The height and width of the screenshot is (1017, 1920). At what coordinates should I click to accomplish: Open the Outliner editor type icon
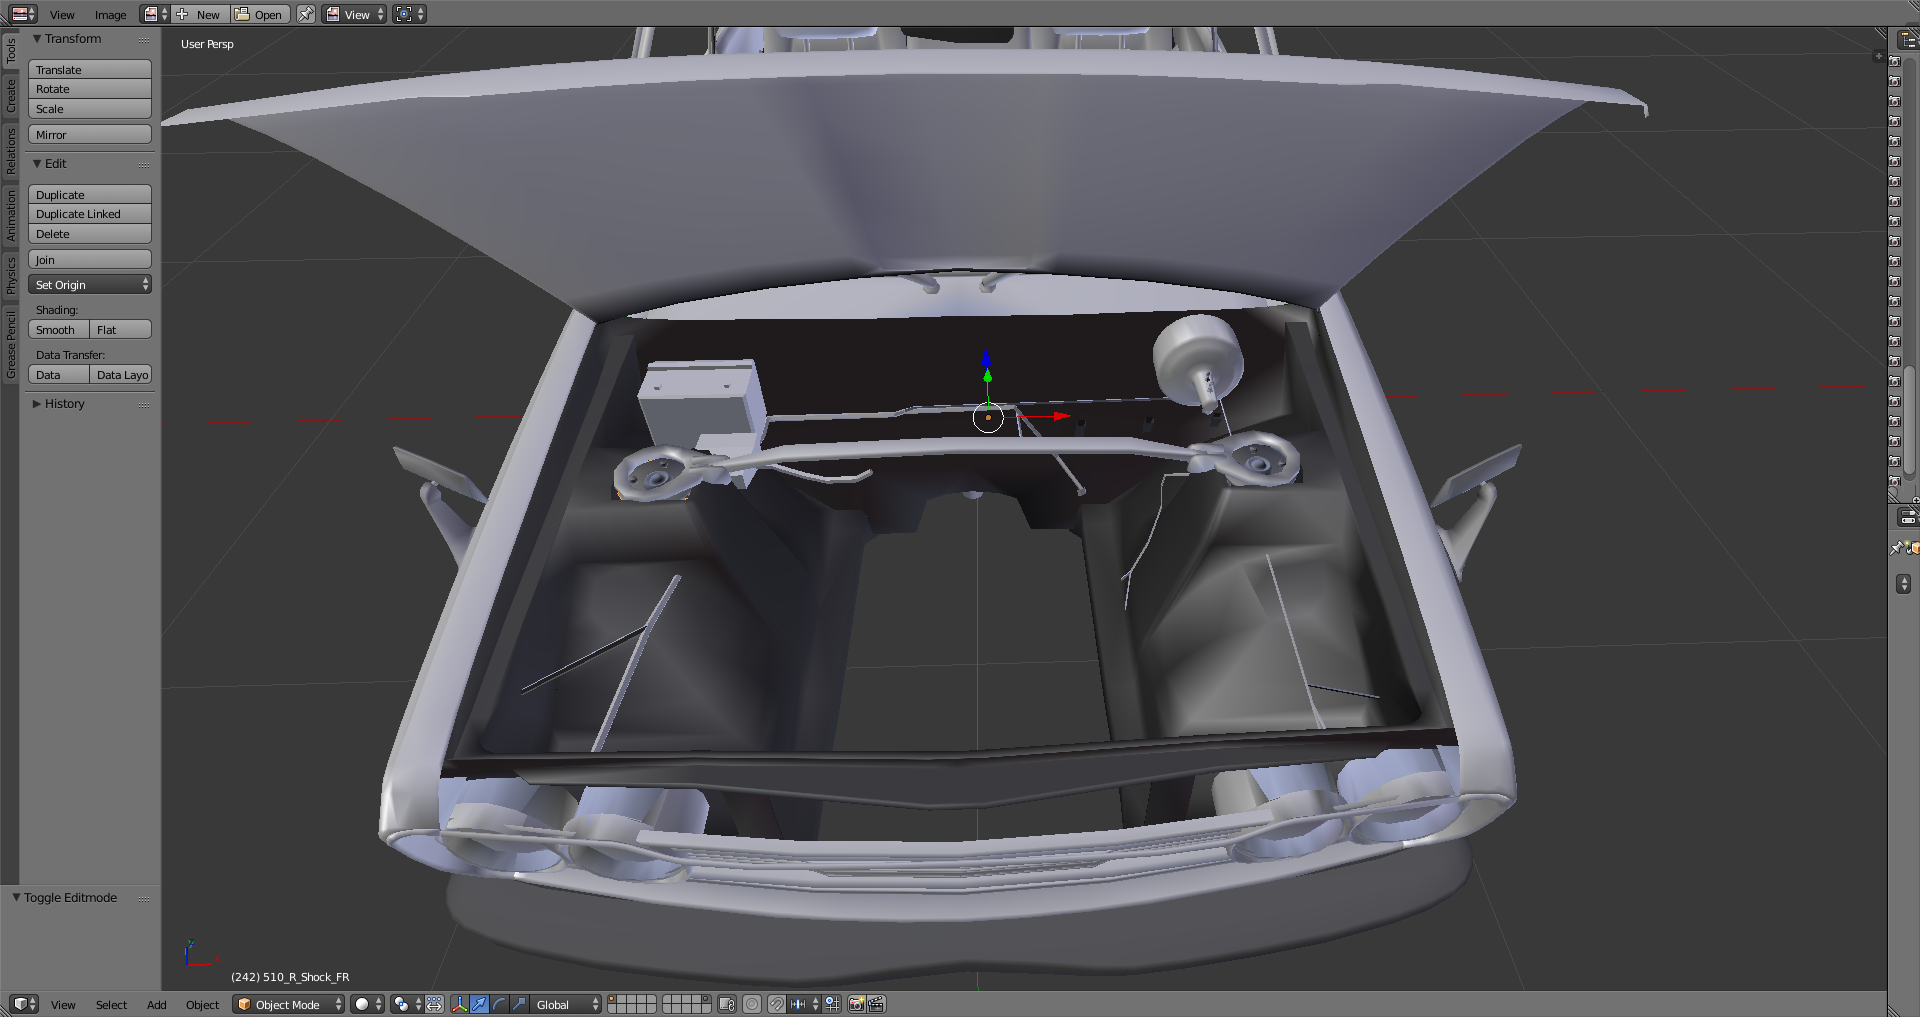[x=1907, y=40]
